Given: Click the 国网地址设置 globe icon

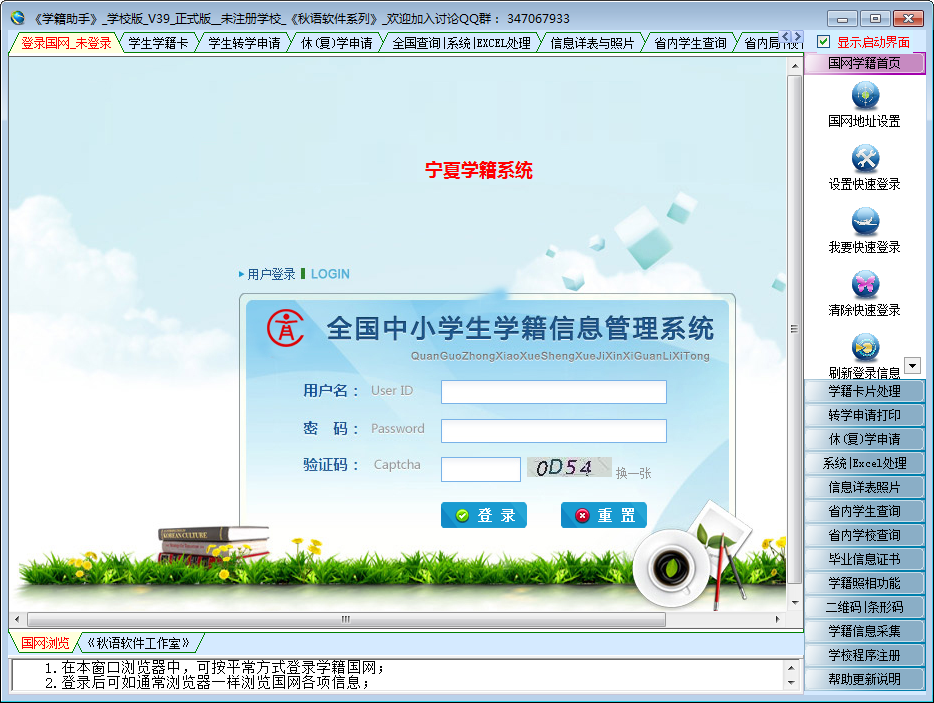Looking at the screenshot, I should (x=865, y=96).
